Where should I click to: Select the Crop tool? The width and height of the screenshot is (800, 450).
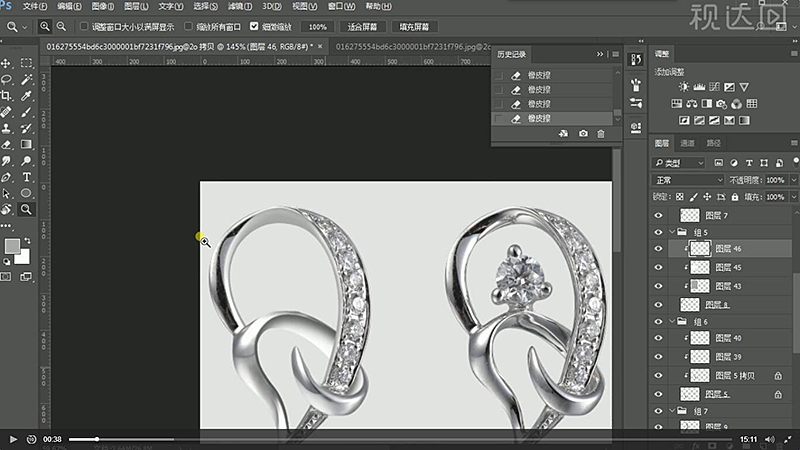[x=6, y=96]
